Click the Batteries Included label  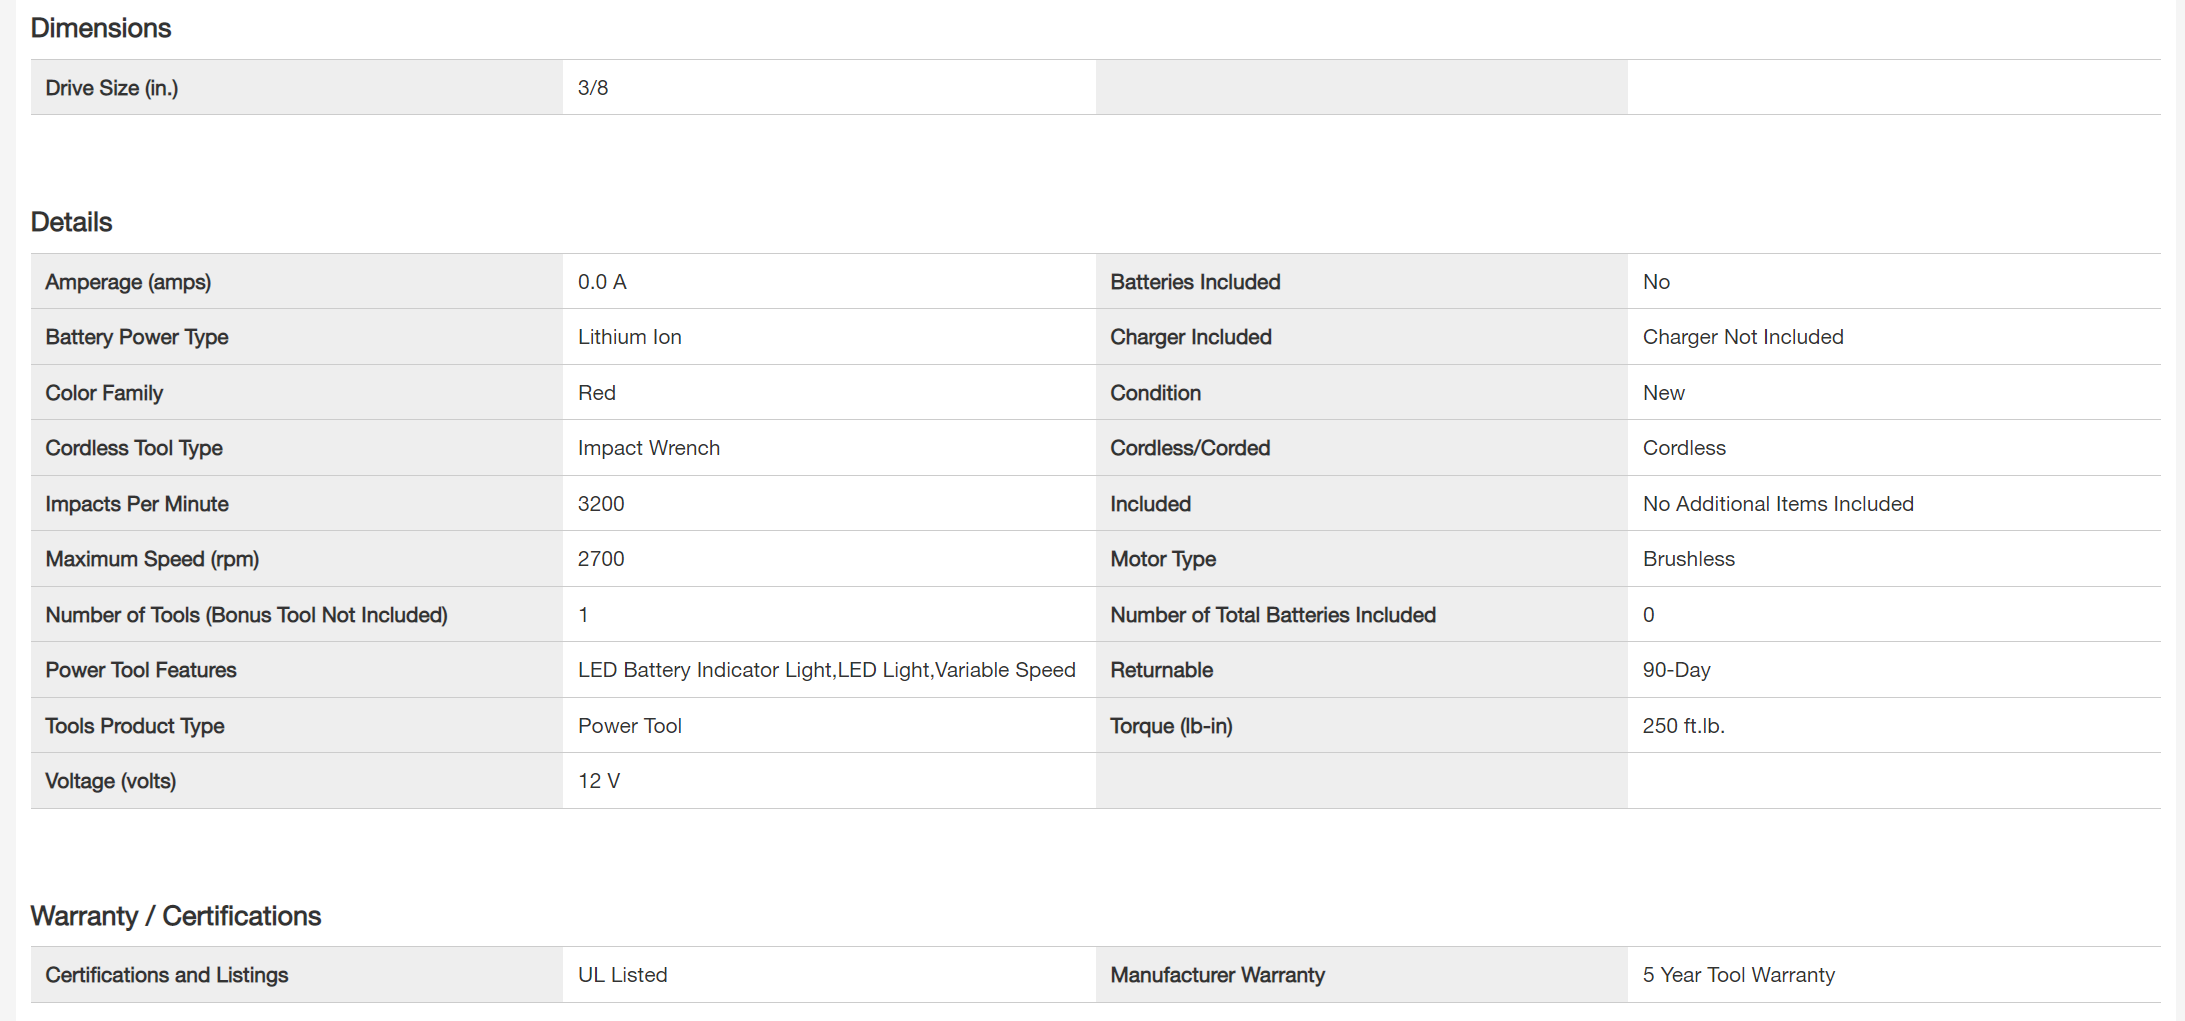pos(1195,282)
